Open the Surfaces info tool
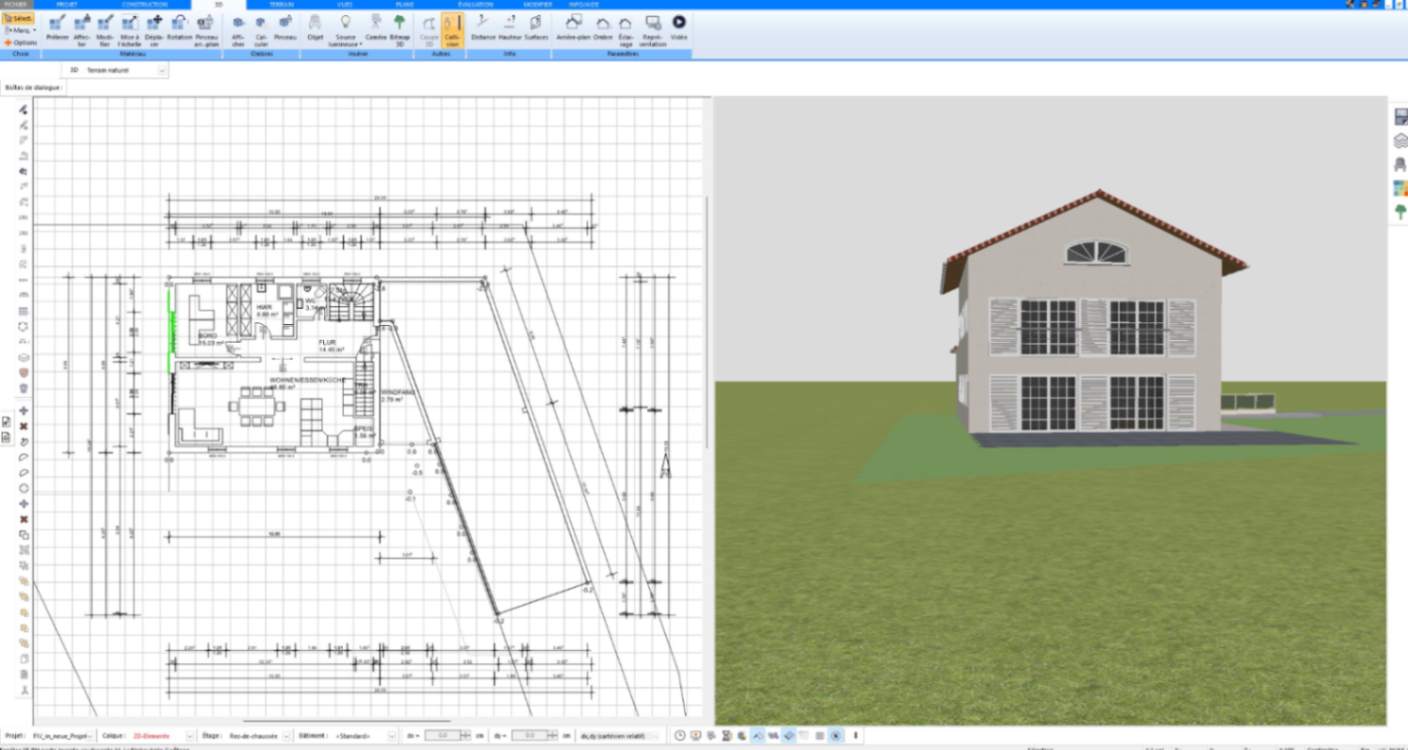 [x=536, y=28]
